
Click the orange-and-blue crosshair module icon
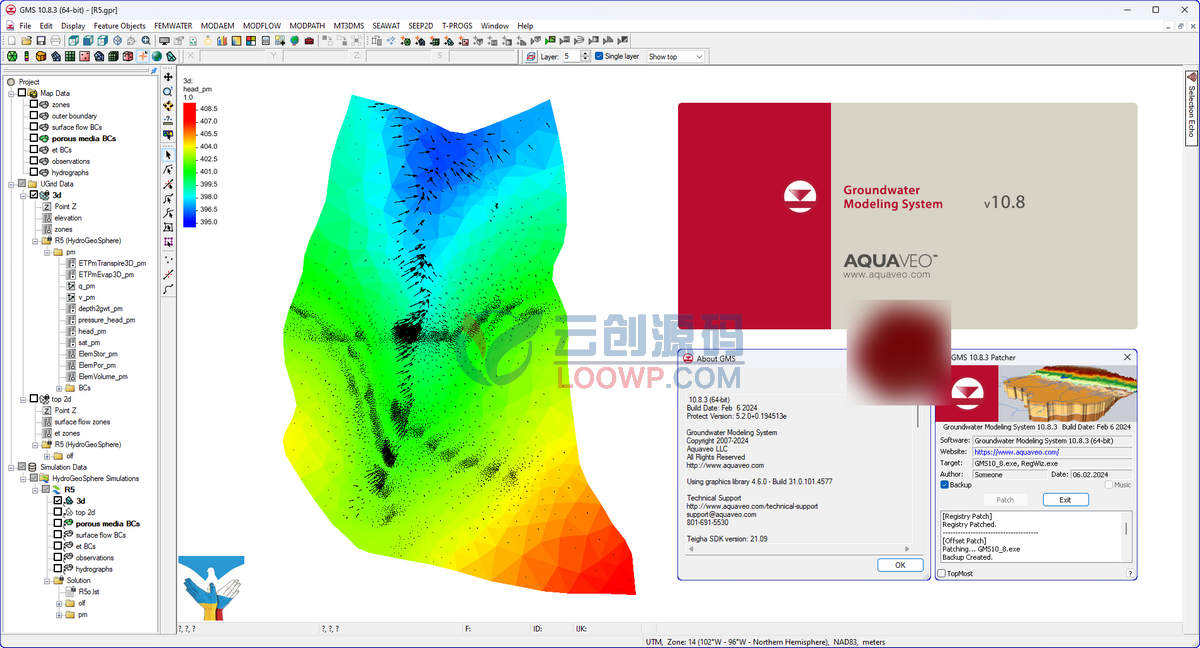pos(142,56)
